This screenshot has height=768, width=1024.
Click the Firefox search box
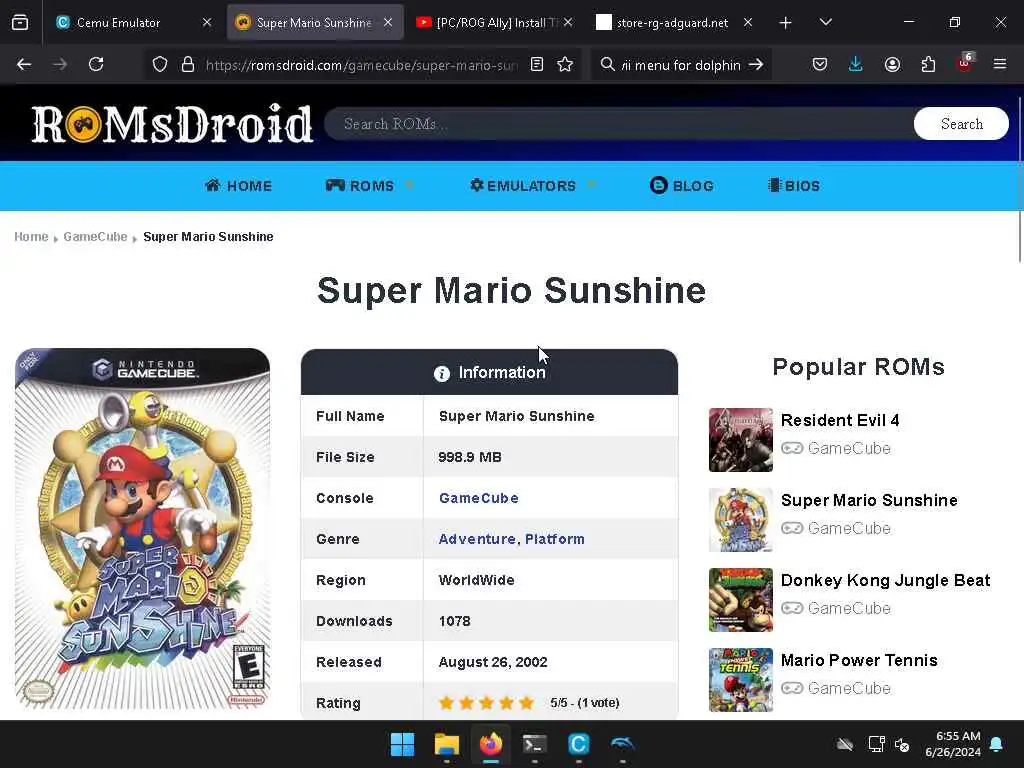tap(679, 65)
